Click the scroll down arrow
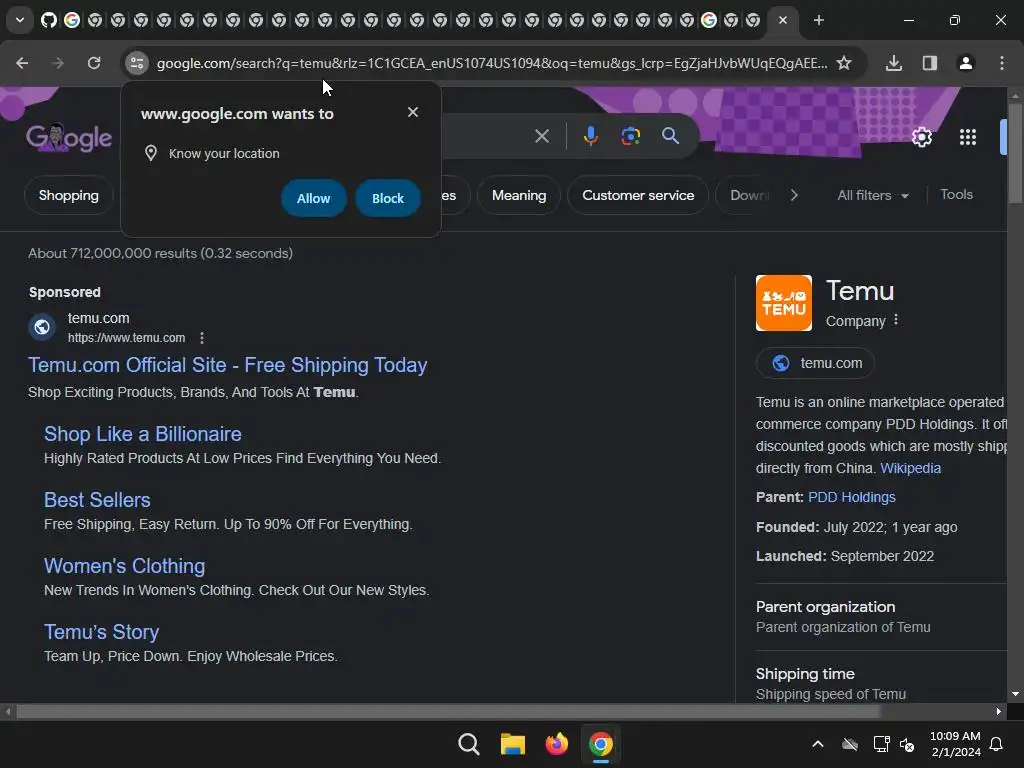 click(1015, 694)
